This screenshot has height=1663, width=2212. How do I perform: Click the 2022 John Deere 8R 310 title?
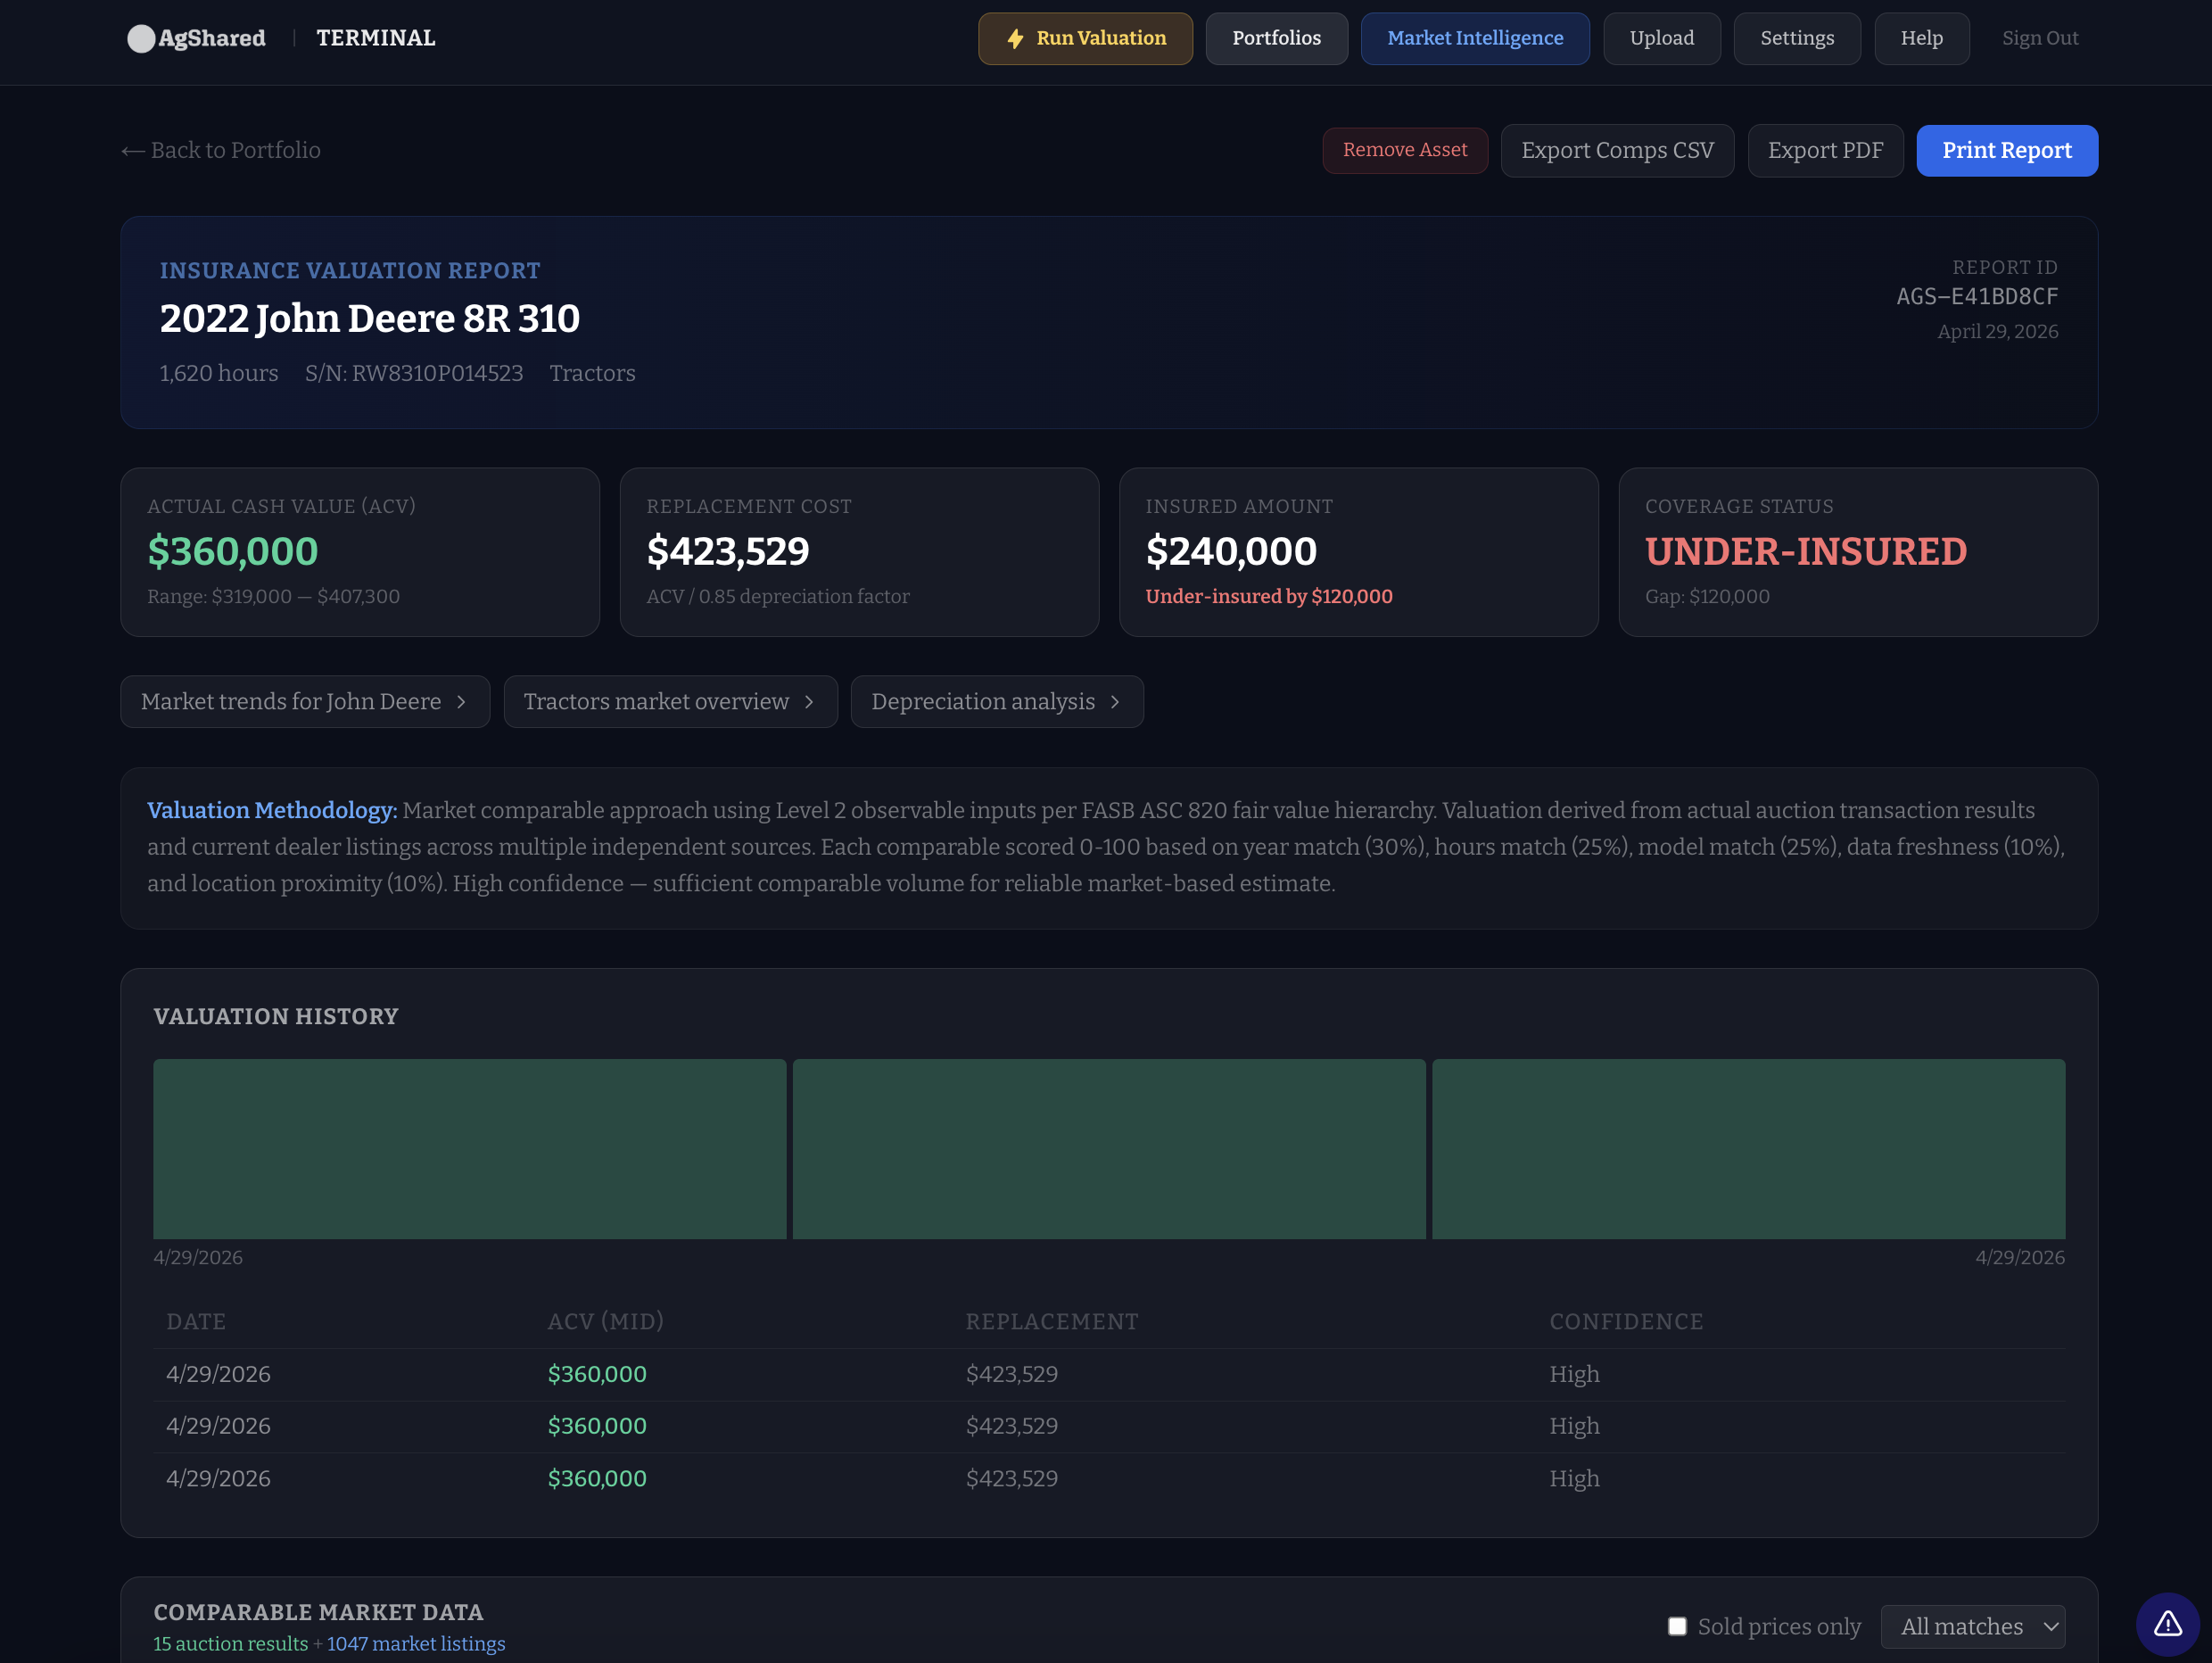coord(370,319)
